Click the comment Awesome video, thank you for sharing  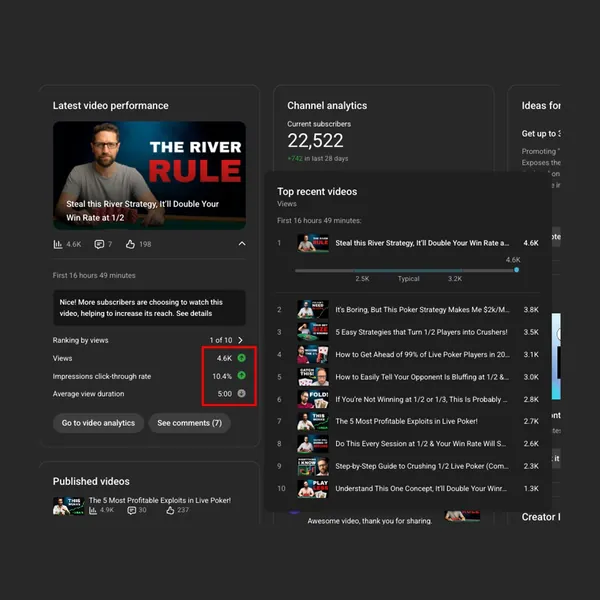(370, 520)
